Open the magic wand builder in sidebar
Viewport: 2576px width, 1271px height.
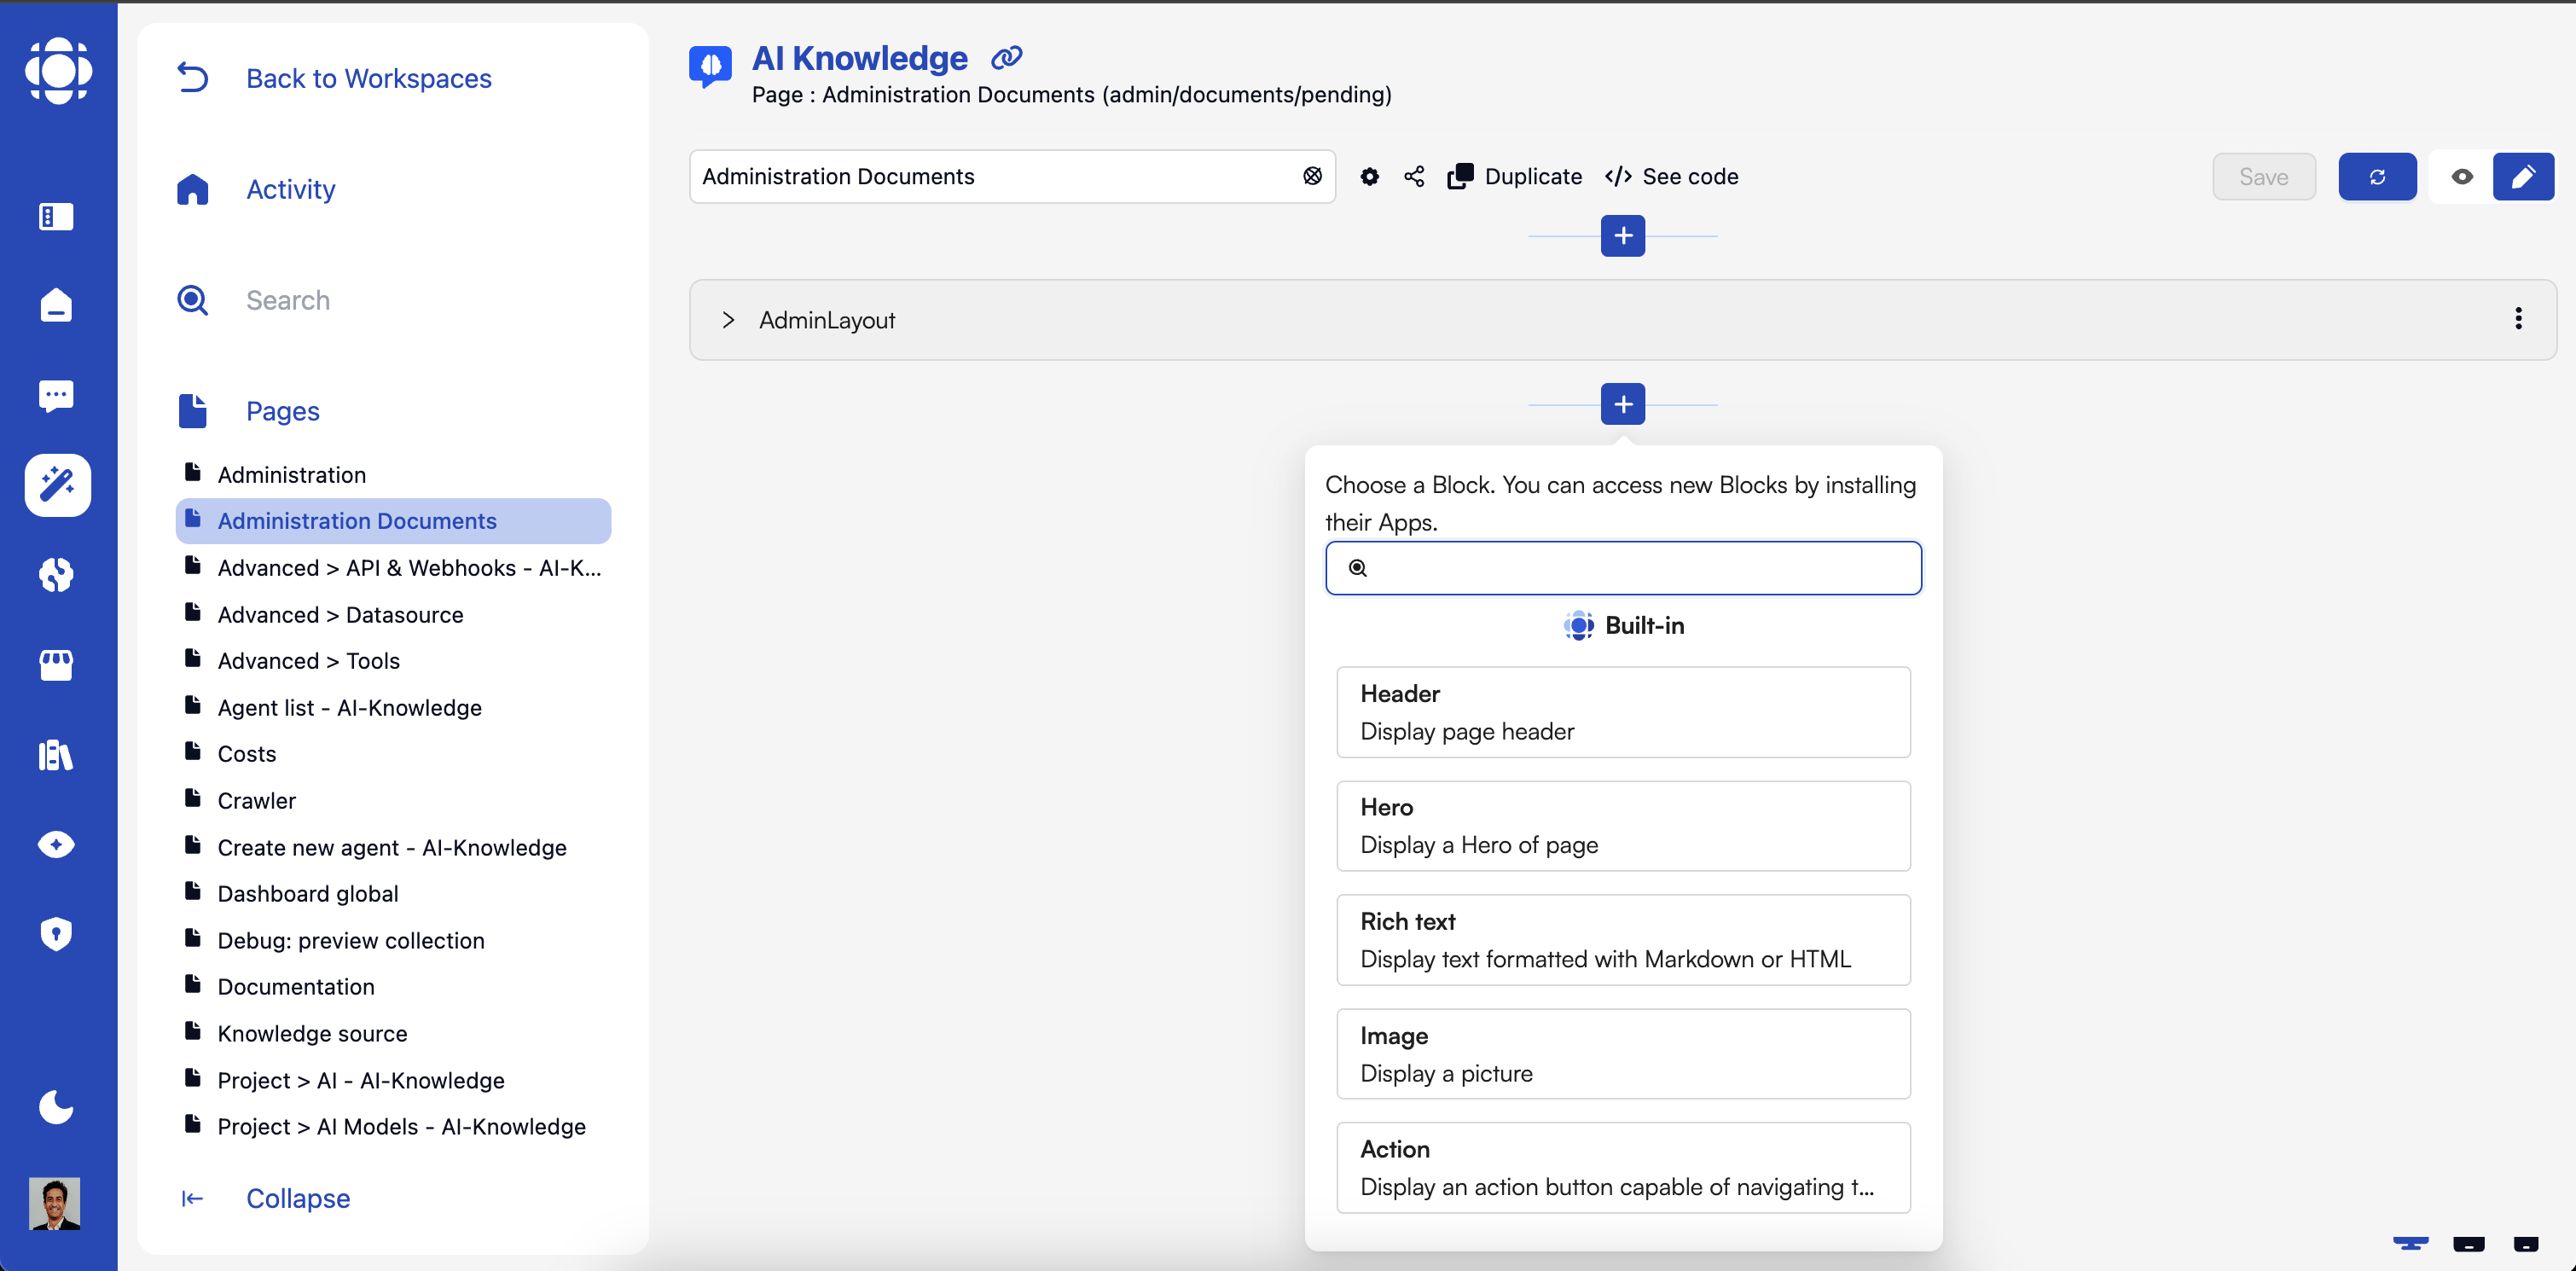coord(57,485)
